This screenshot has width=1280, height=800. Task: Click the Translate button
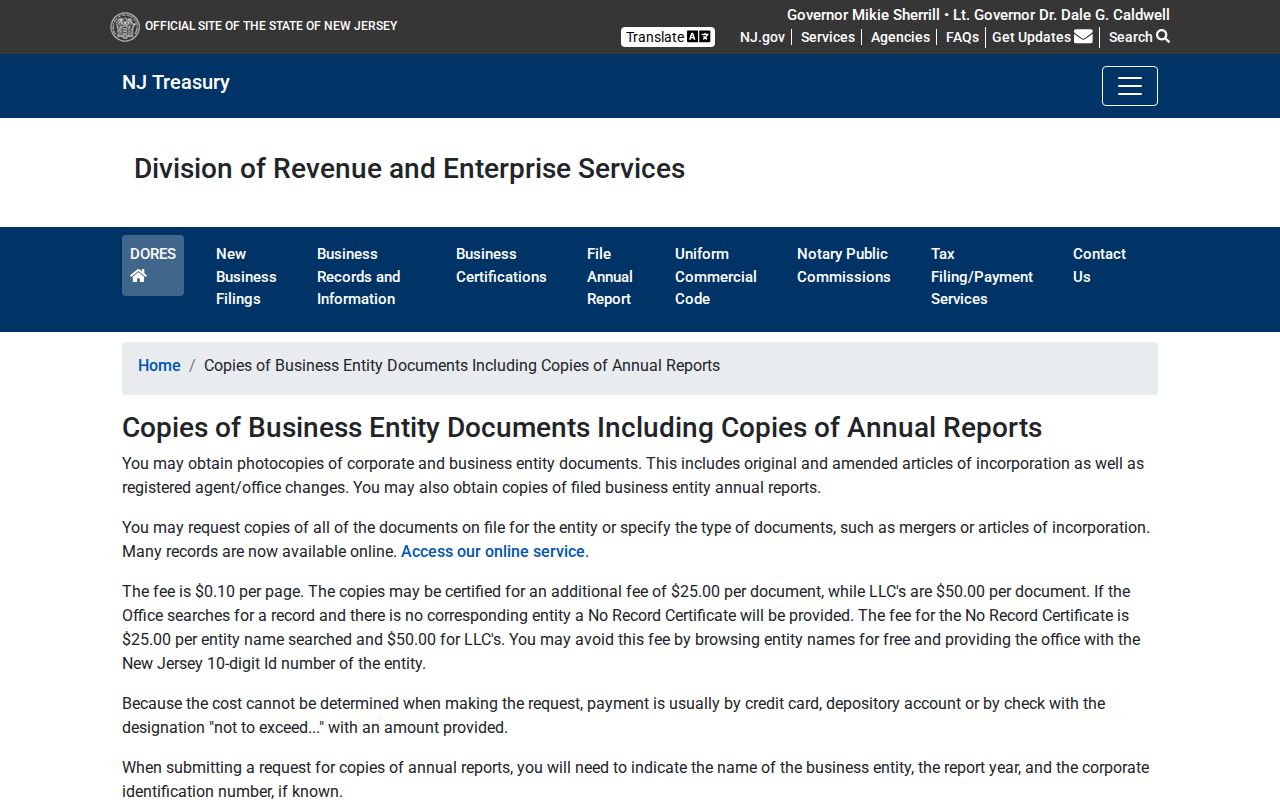pos(668,37)
